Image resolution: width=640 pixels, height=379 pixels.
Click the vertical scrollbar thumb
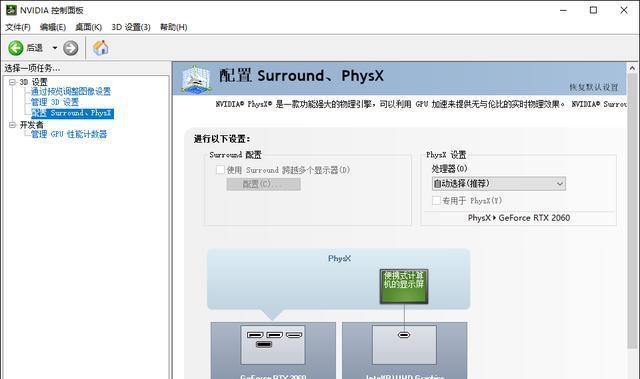pyautogui.click(x=632, y=211)
